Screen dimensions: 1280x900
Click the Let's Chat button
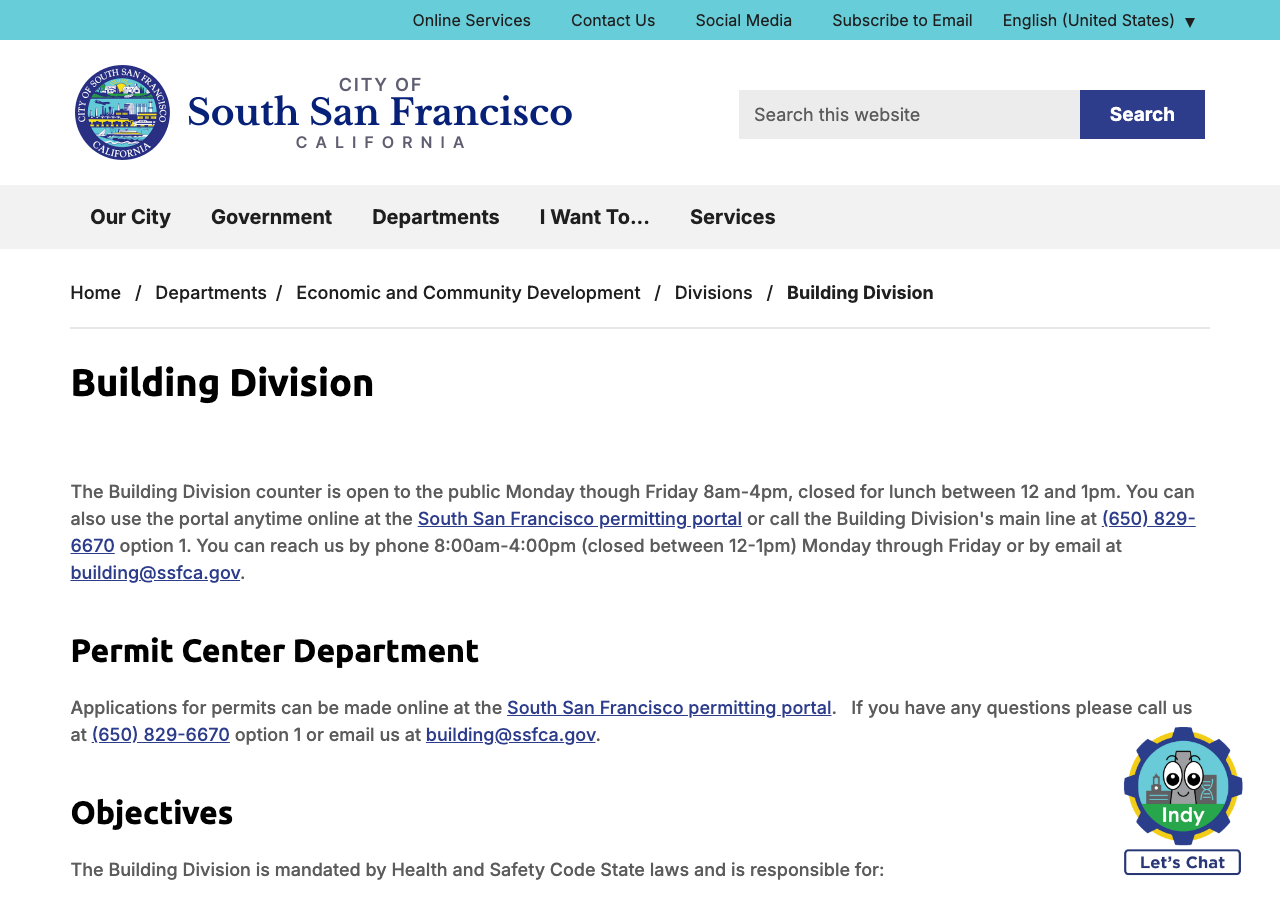pyautogui.click(x=1182, y=862)
